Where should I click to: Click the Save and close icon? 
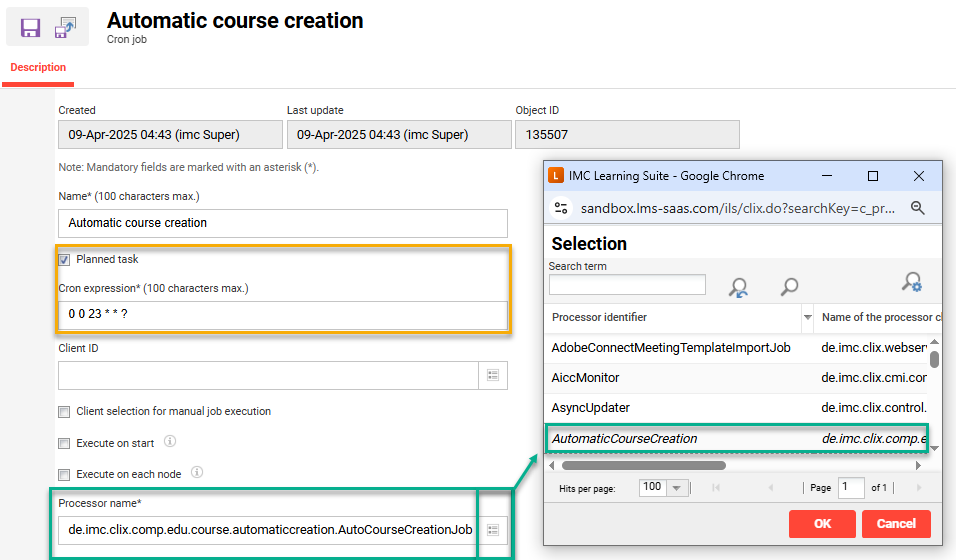tap(66, 28)
